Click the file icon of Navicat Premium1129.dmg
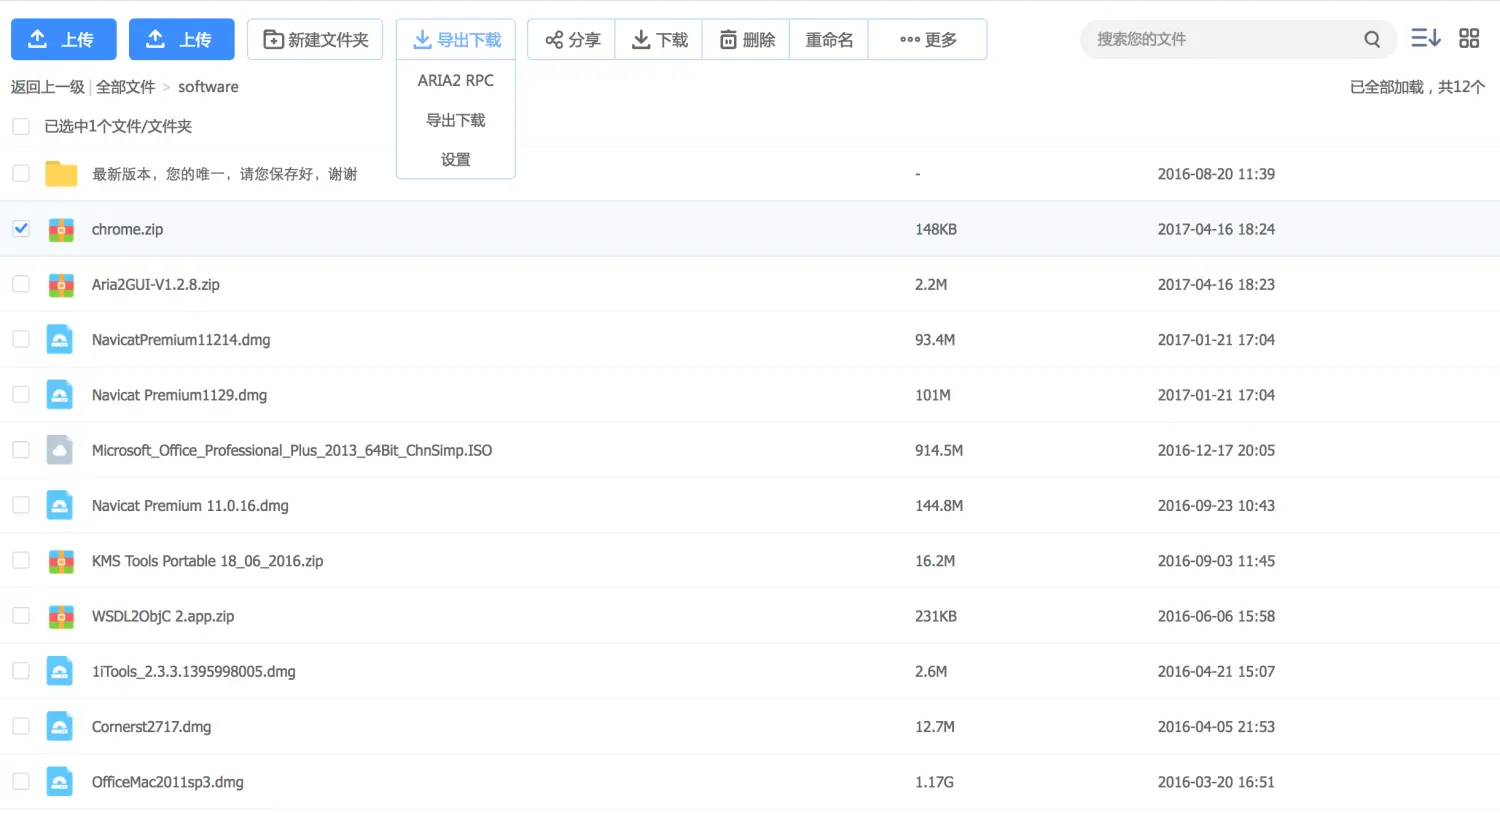Viewport: 1500px width, 839px height. click(x=60, y=395)
